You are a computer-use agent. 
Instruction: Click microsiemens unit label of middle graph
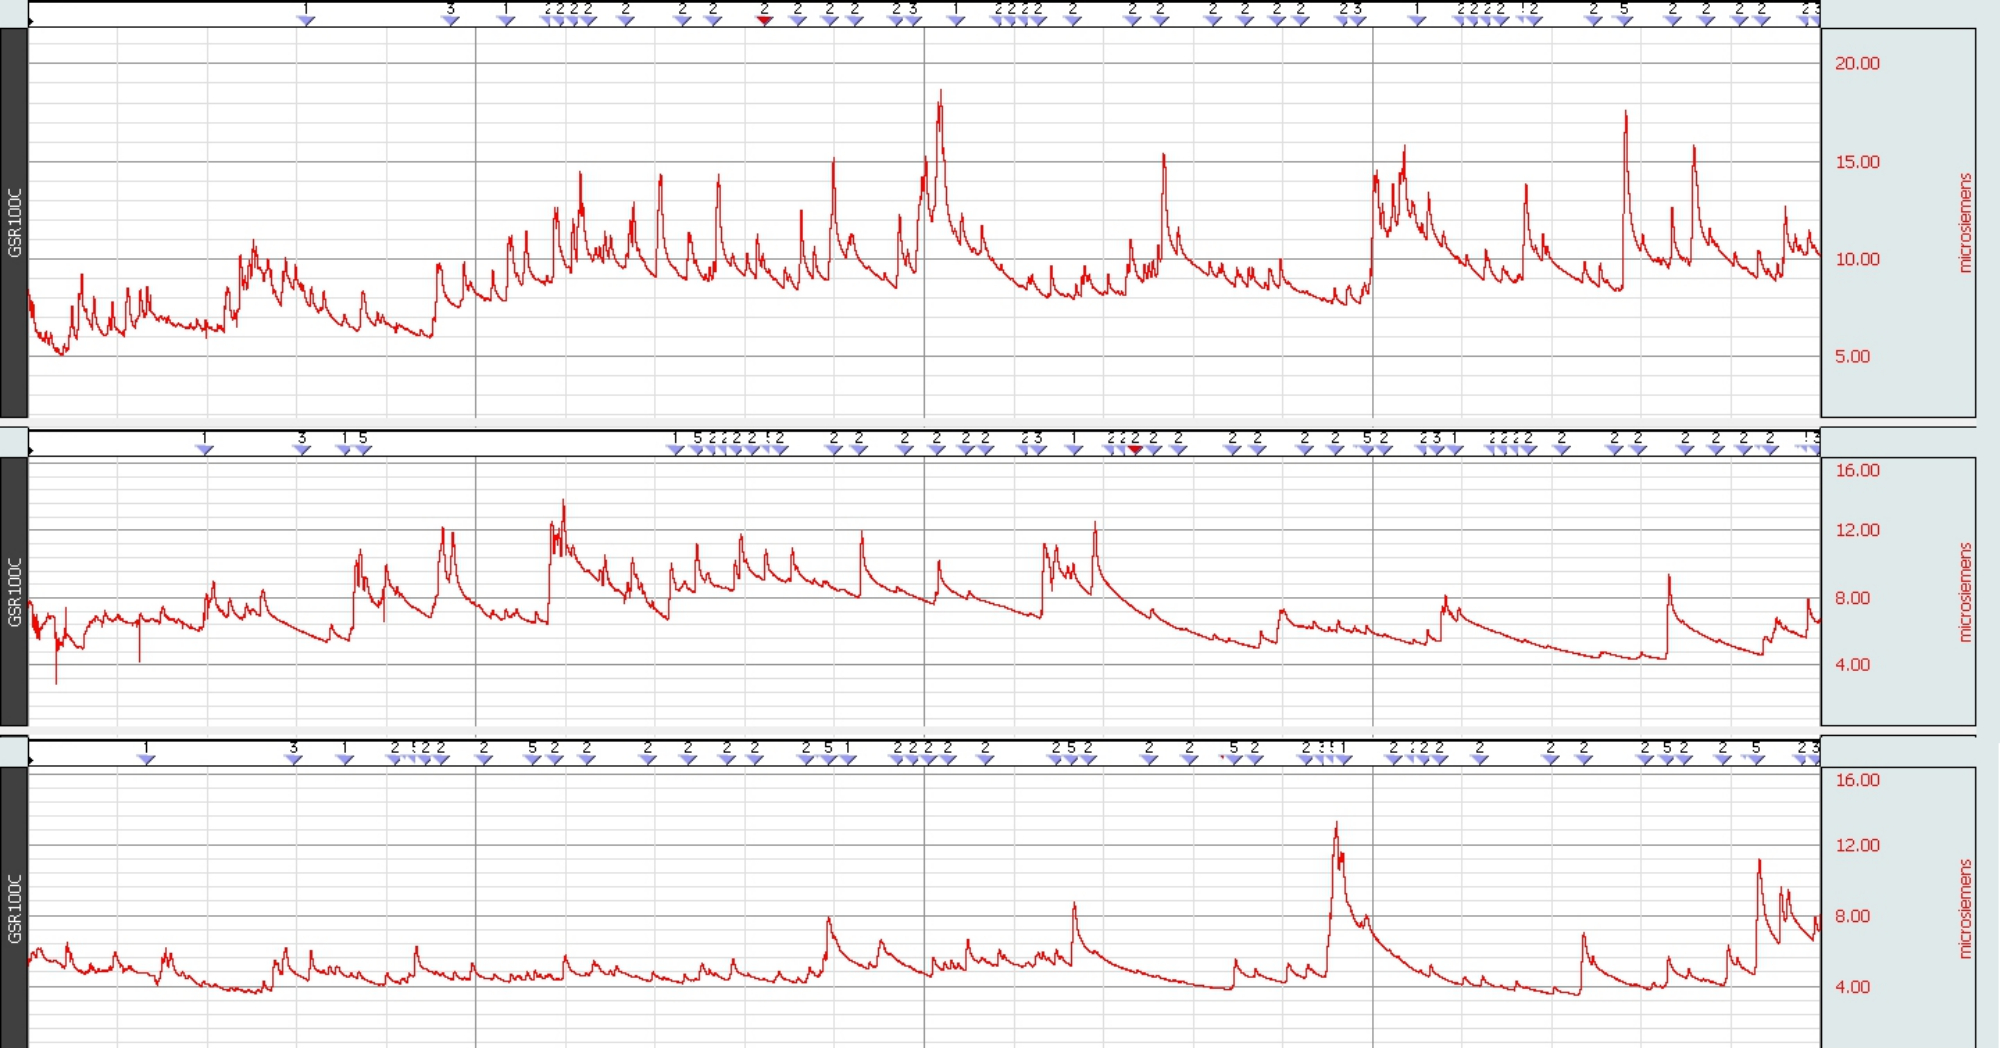point(1965,592)
